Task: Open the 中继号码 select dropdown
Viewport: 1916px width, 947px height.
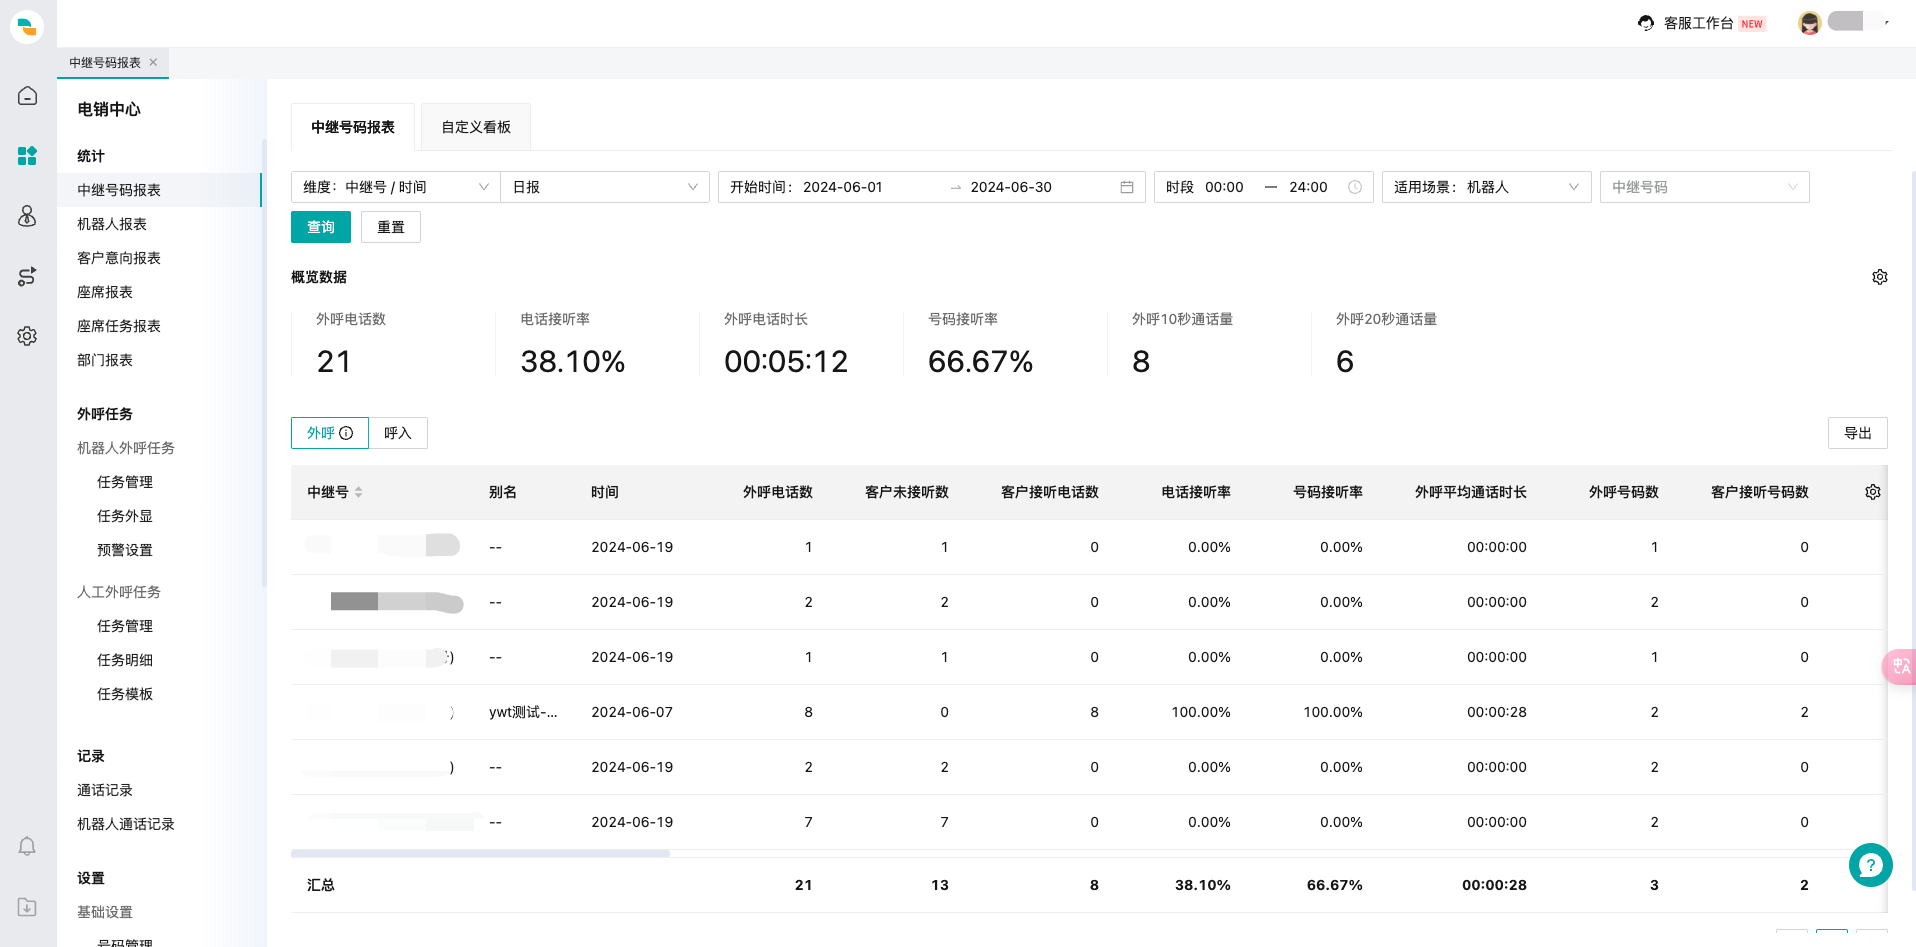Action: click(x=1705, y=187)
